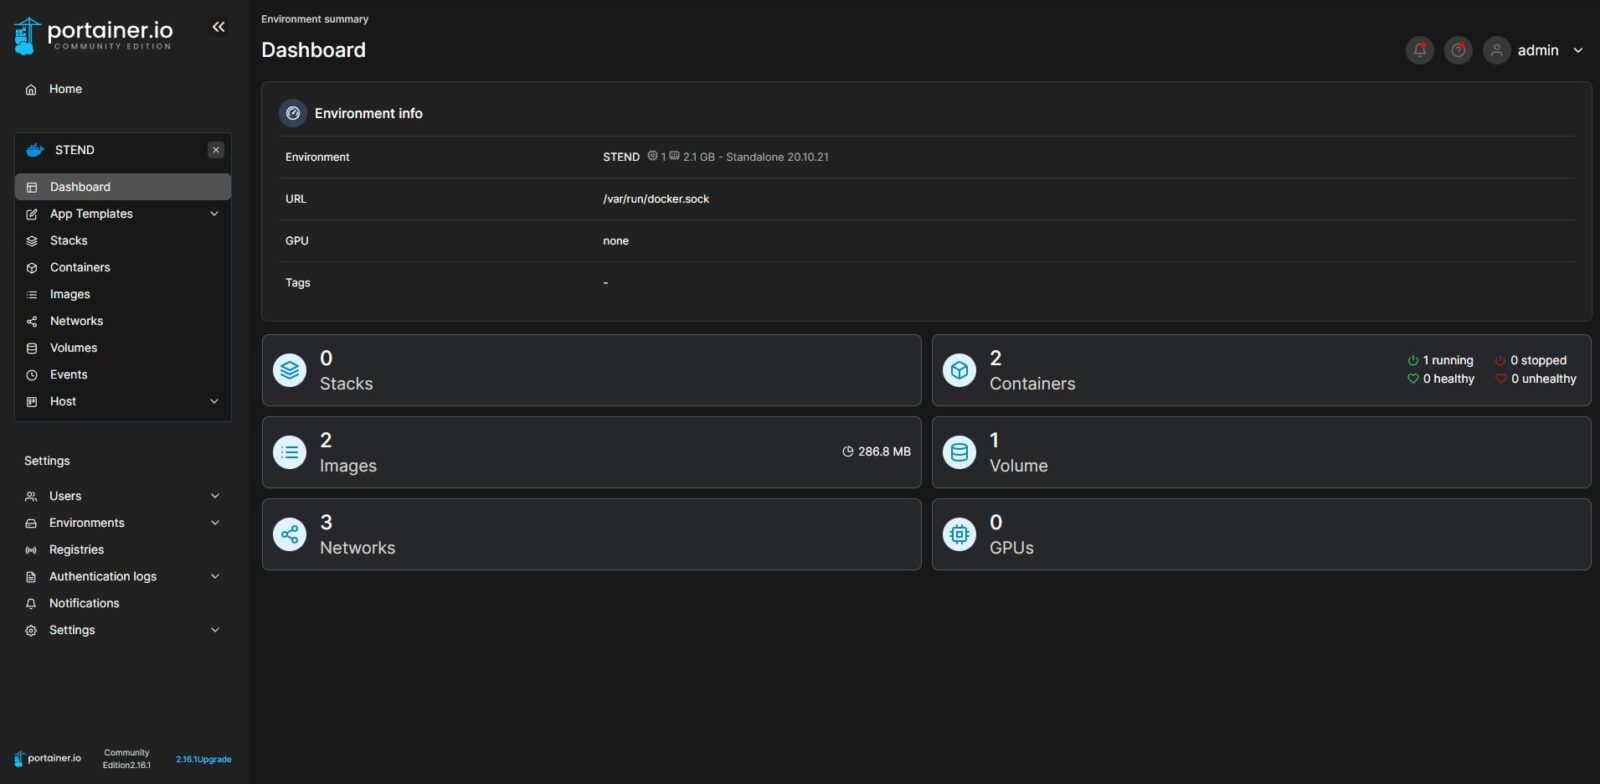
Task: Click the Containers cube sidebar icon
Action: pos(32,268)
